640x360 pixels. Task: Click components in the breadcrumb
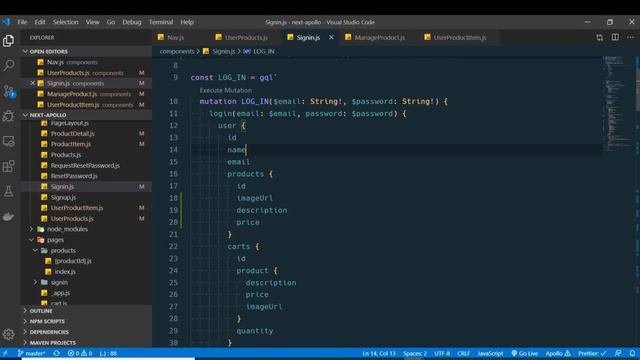click(177, 51)
